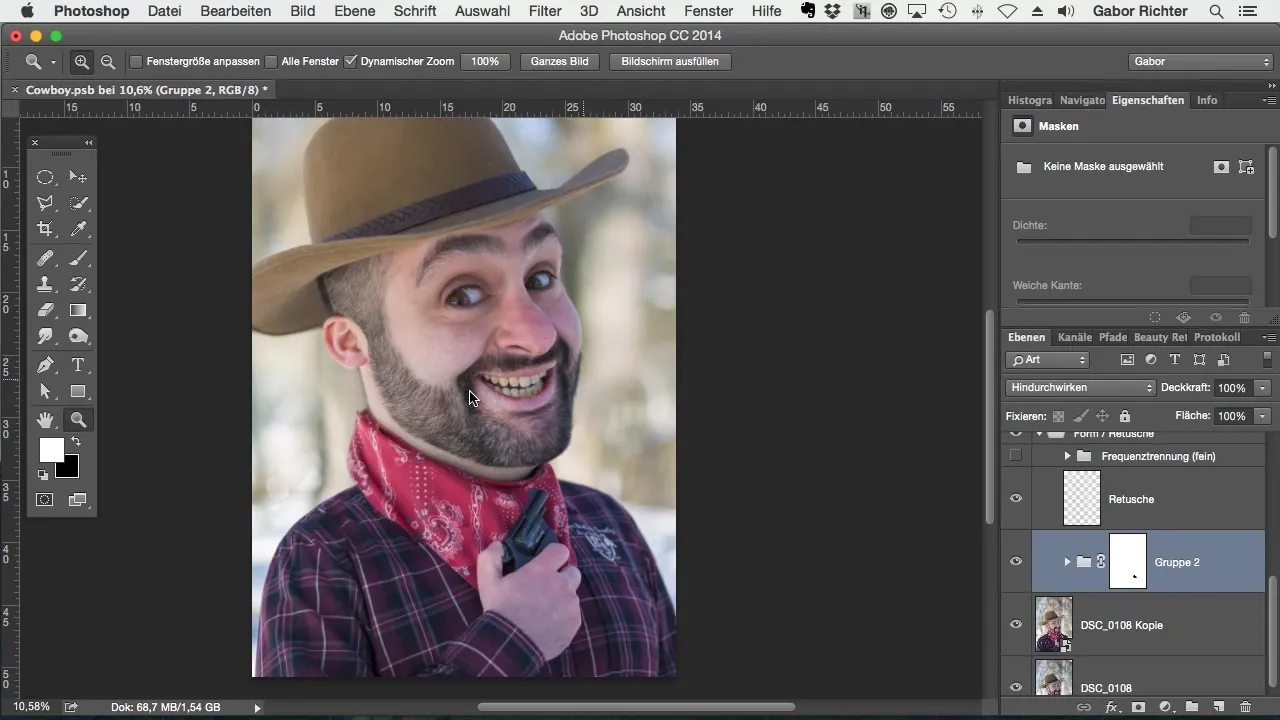Select the Smudge tool
Image resolution: width=1280 pixels, height=720 pixels.
click(x=45, y=336)
